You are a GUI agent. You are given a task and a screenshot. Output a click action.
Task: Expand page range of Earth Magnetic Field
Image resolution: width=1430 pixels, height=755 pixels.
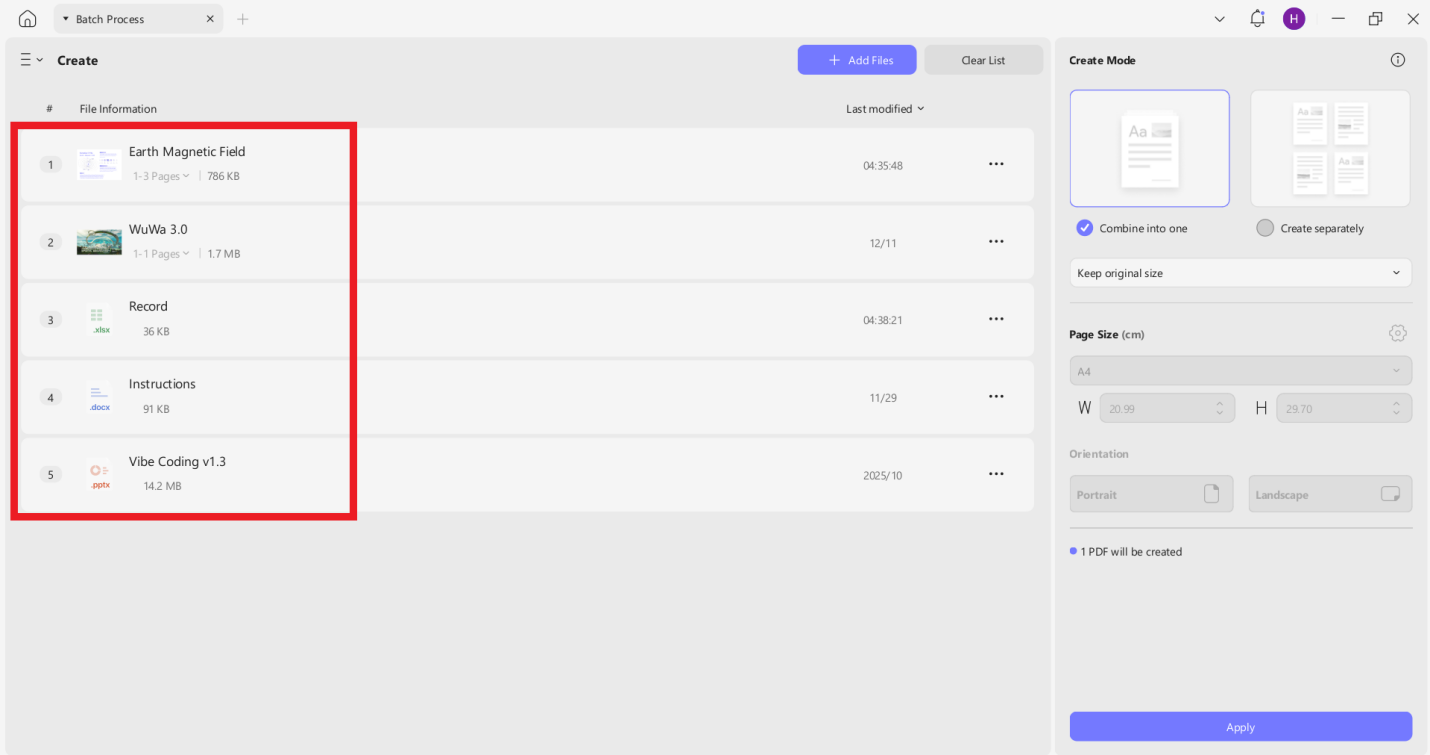(x=161, y=176)
